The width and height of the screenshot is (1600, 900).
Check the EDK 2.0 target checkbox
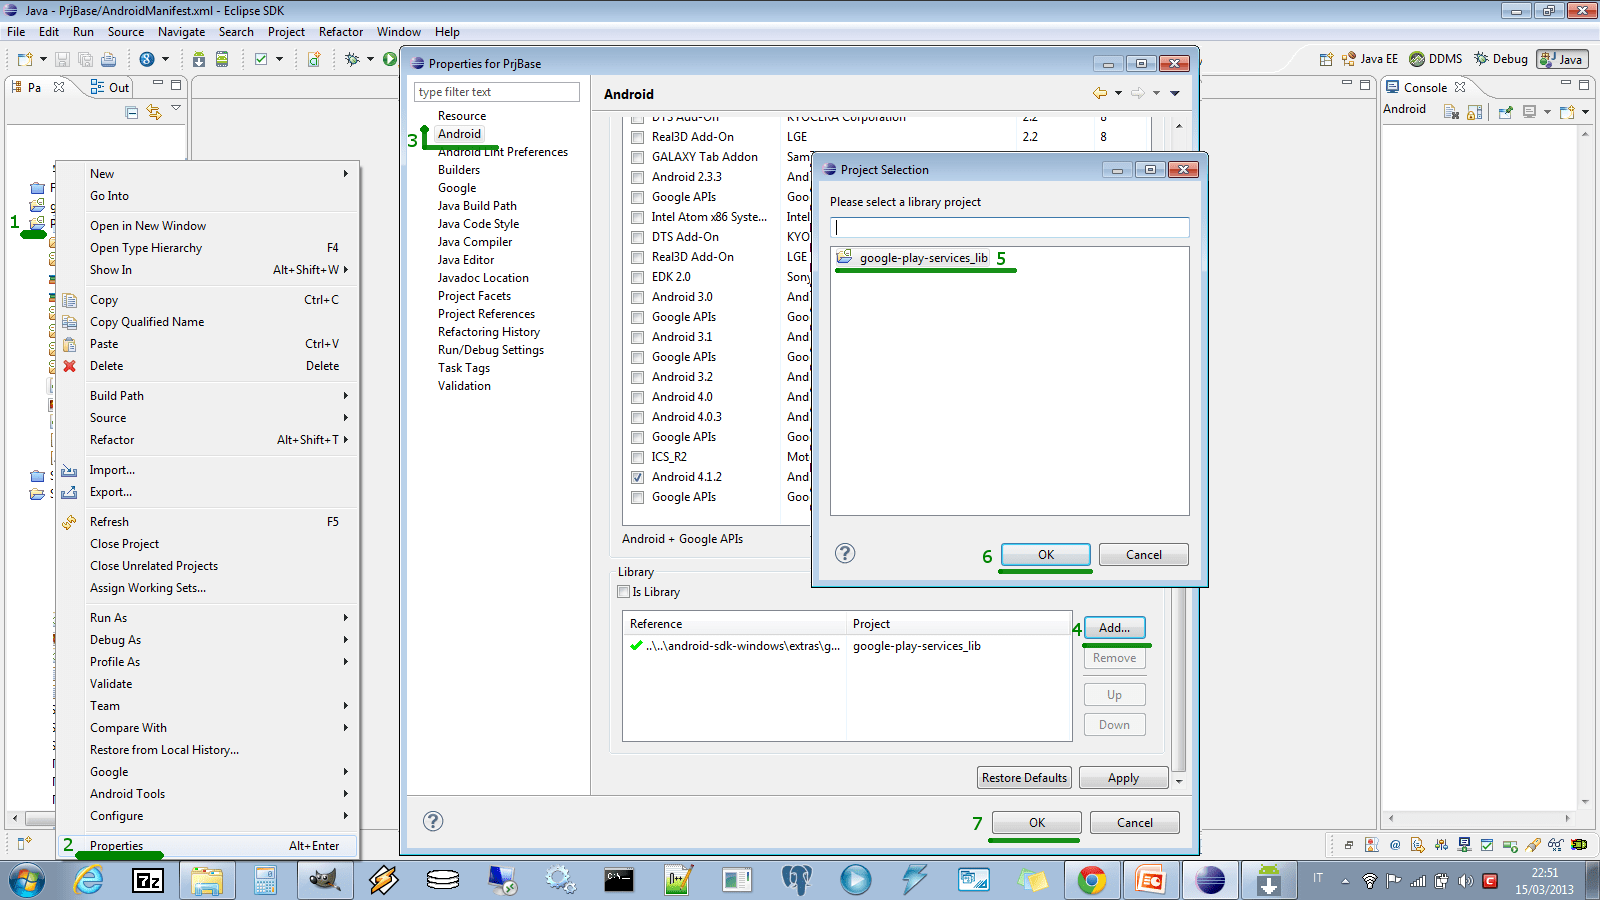[638, 277]
